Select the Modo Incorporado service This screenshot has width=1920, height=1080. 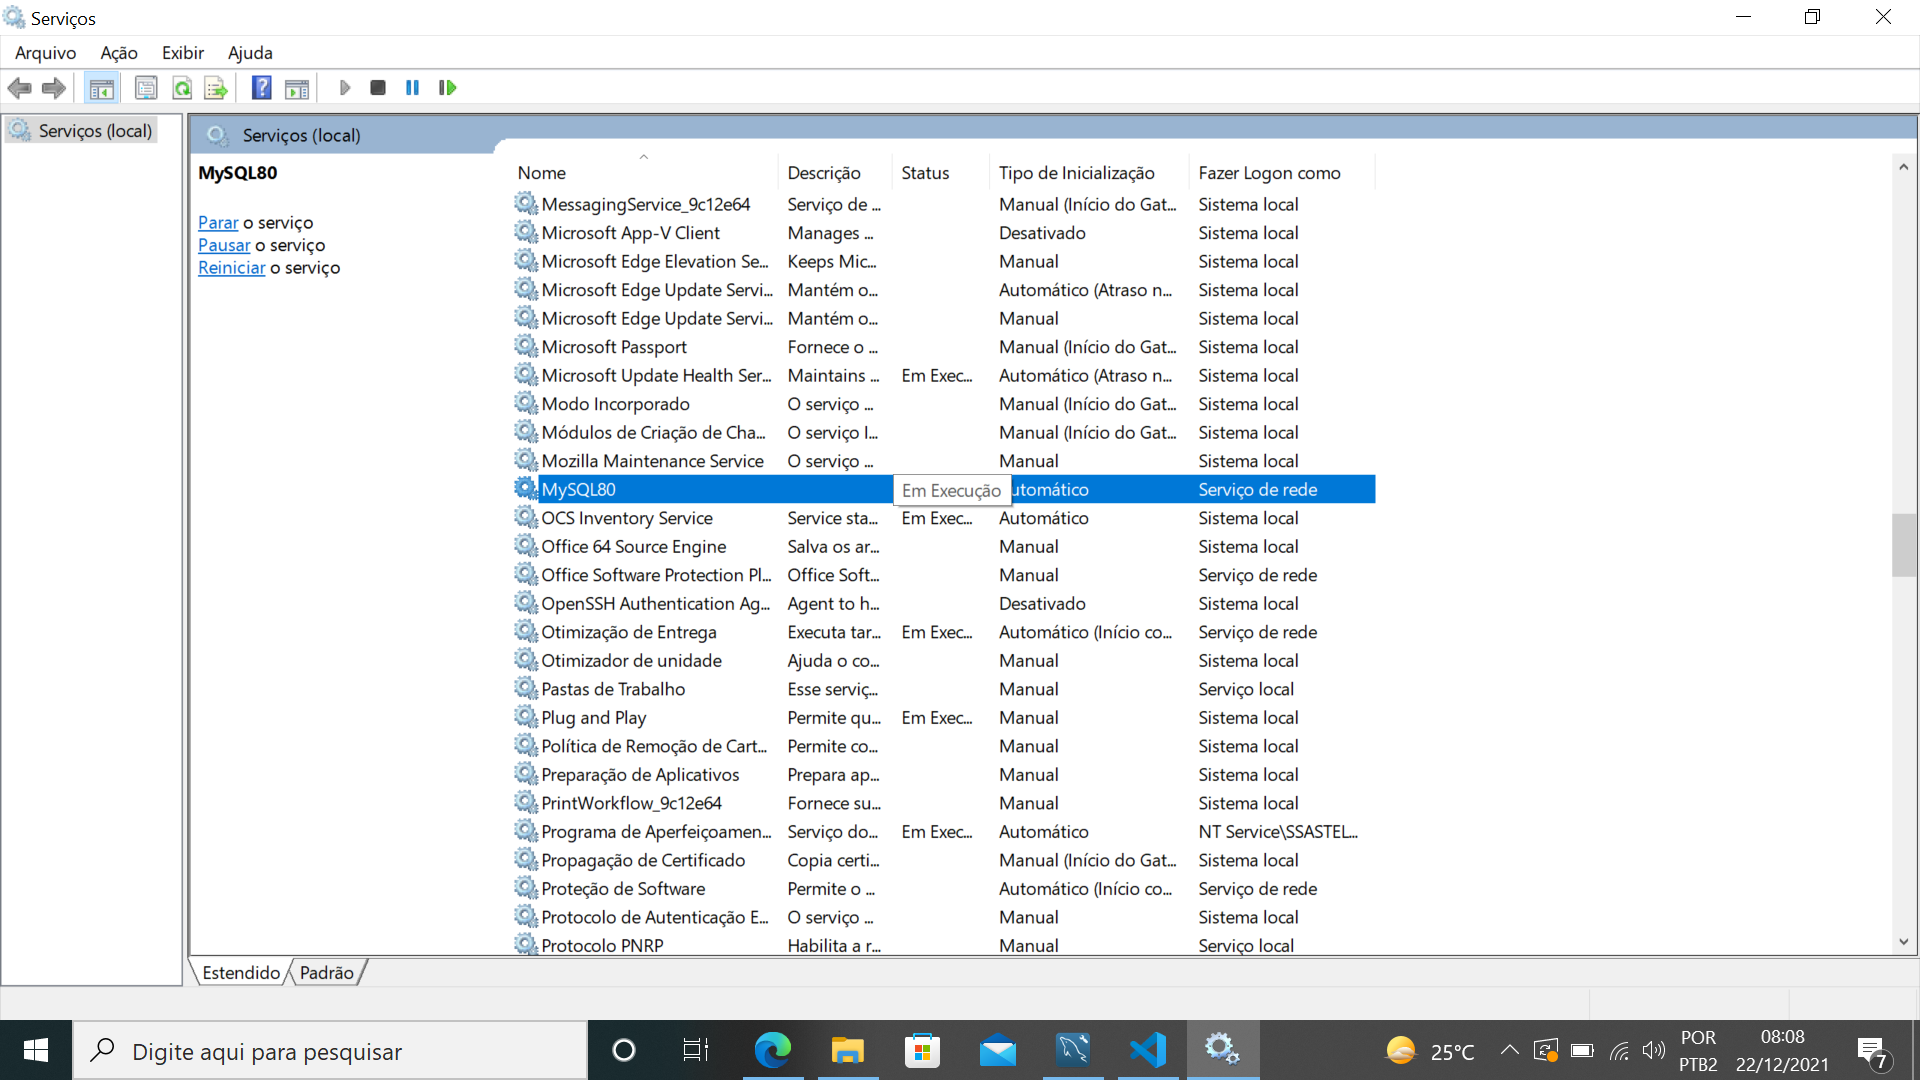point(944,404)
